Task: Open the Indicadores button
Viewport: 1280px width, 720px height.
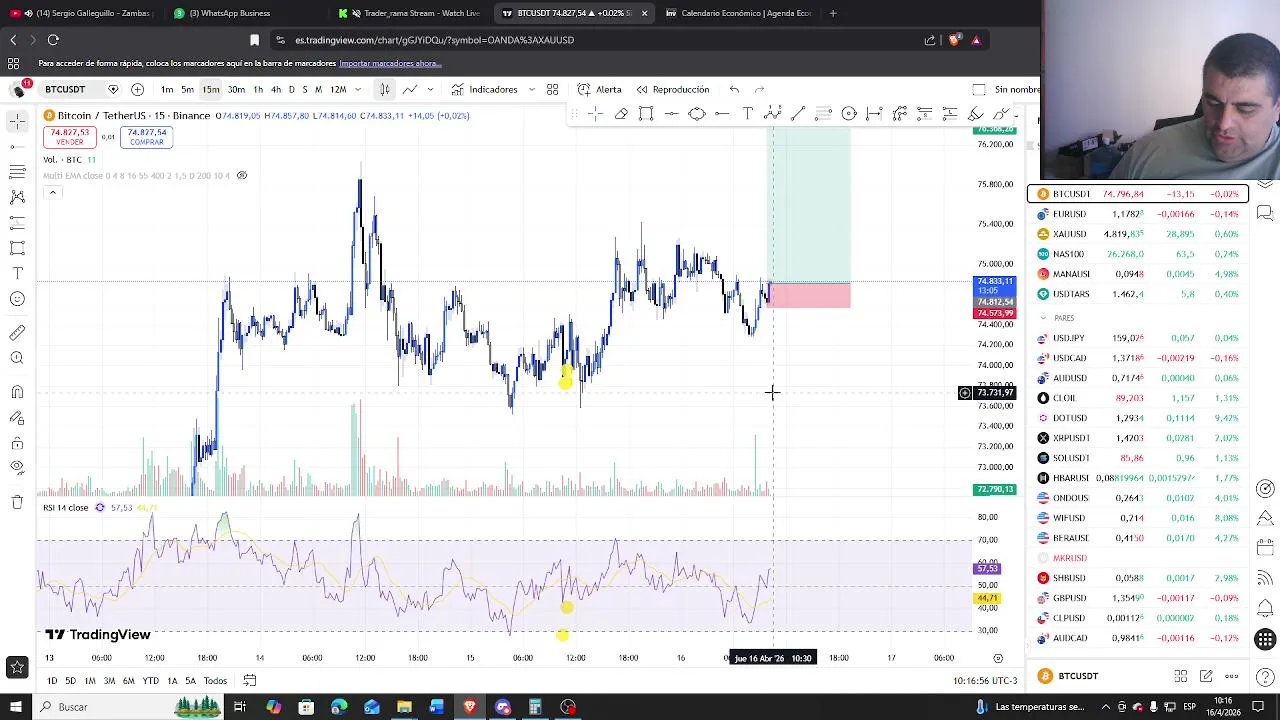Action: 485,90
